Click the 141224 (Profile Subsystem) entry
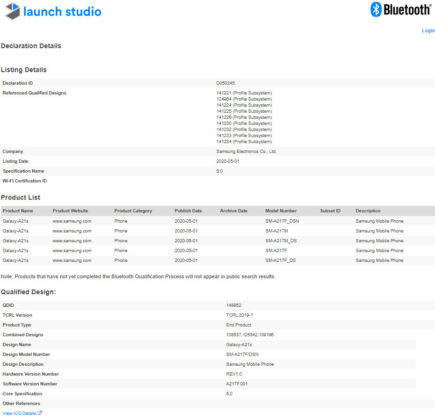This screenshot has width=435, height=420. 244,105
